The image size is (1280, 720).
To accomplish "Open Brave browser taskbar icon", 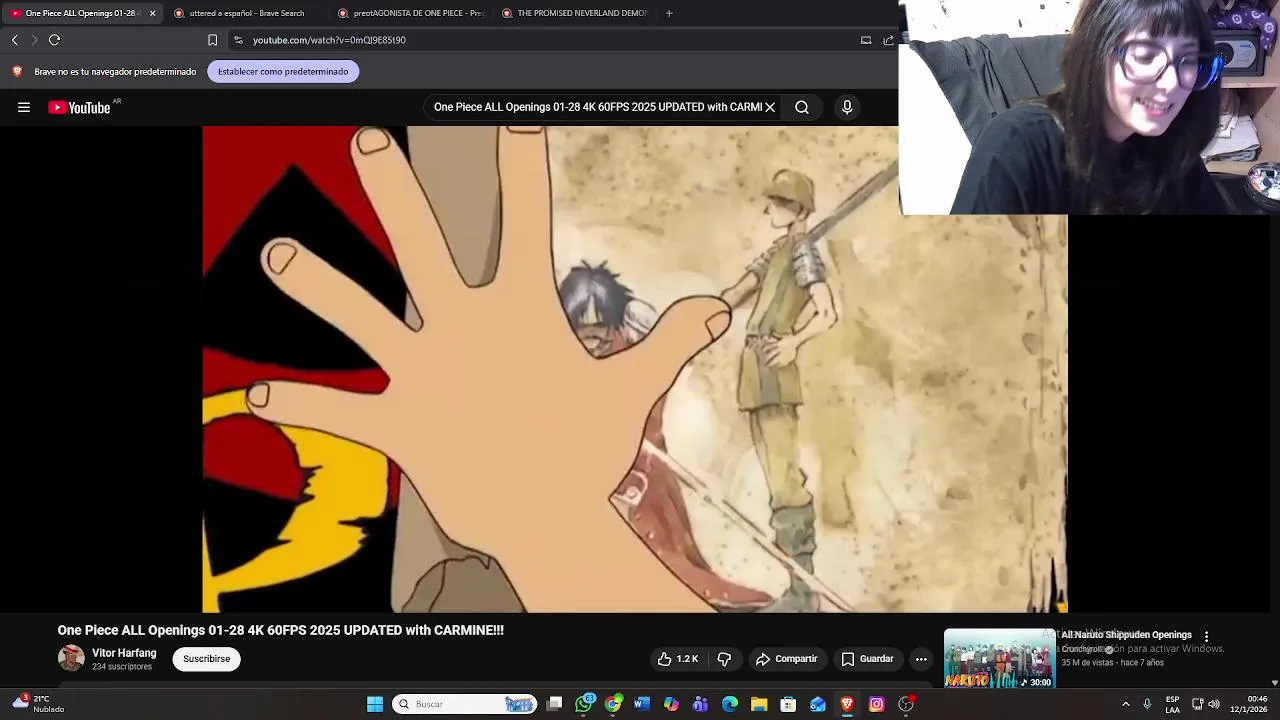I will click(x=847, y=704).
